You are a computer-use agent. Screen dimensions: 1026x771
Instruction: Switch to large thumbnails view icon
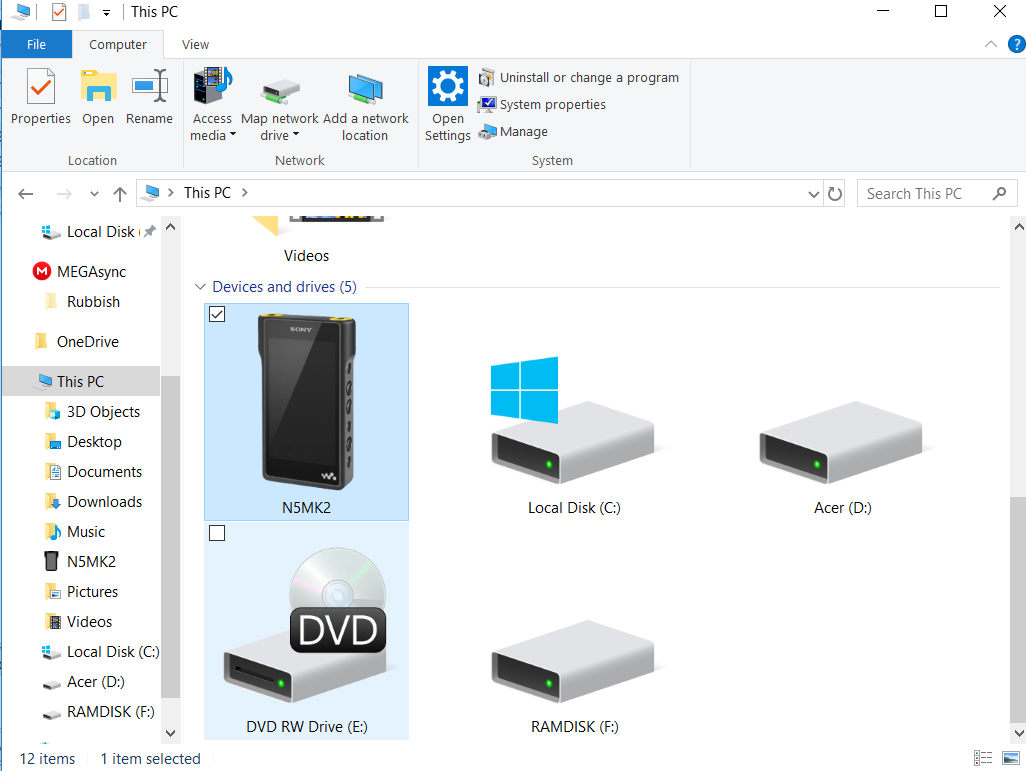tap(1011, 758)
